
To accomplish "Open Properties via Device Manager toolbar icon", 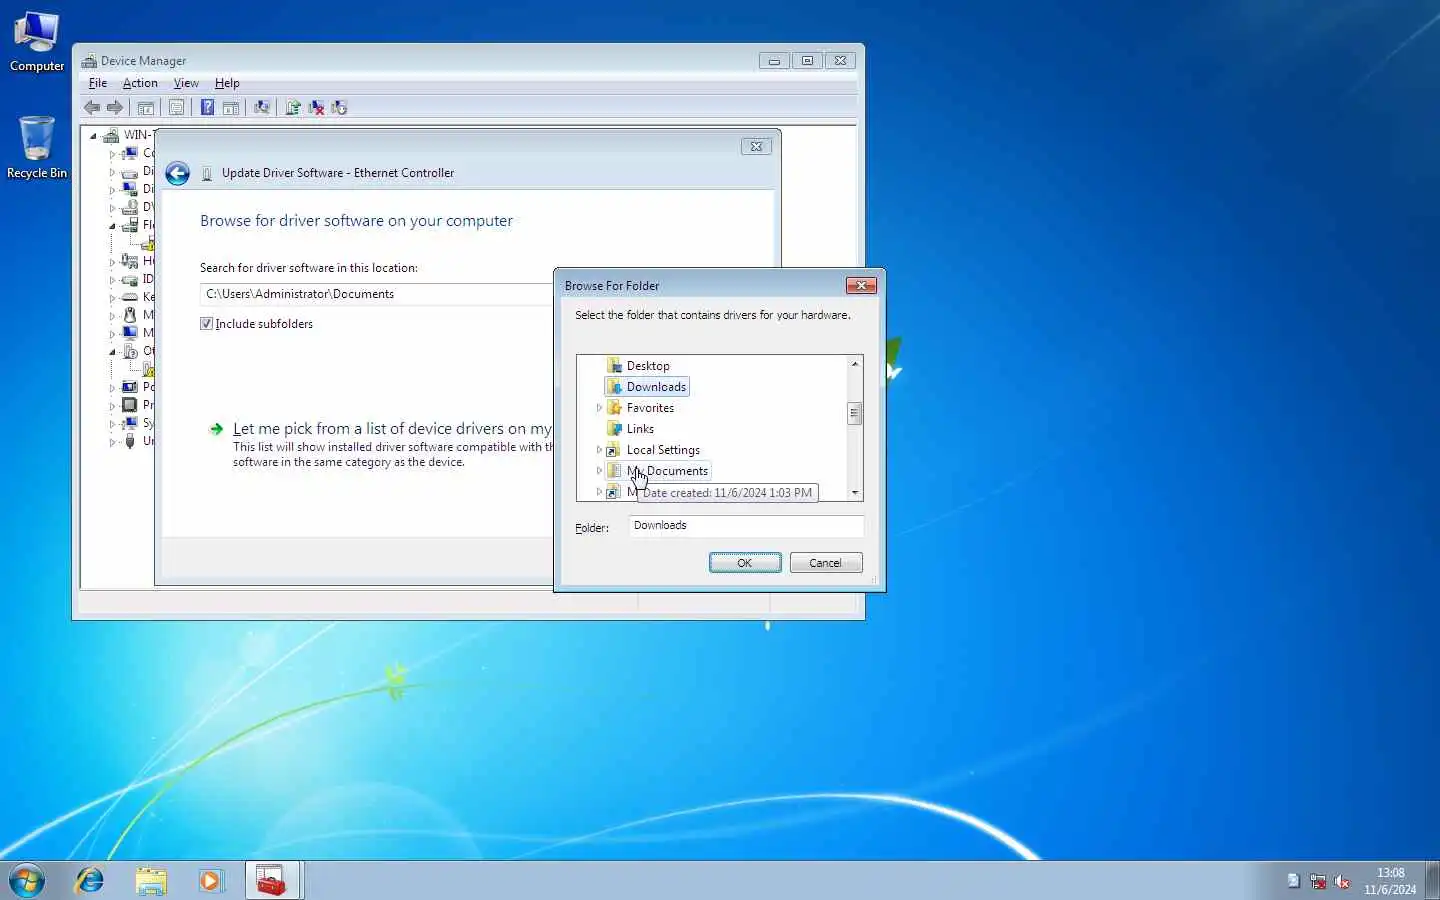I will tap(177, 108).
